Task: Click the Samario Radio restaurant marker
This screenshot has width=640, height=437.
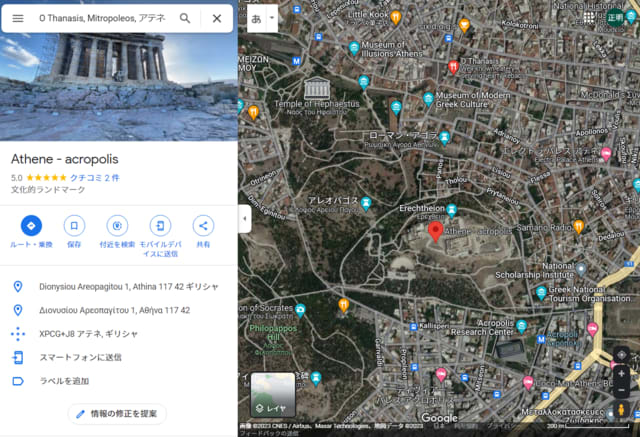Action: click(578, 226)
